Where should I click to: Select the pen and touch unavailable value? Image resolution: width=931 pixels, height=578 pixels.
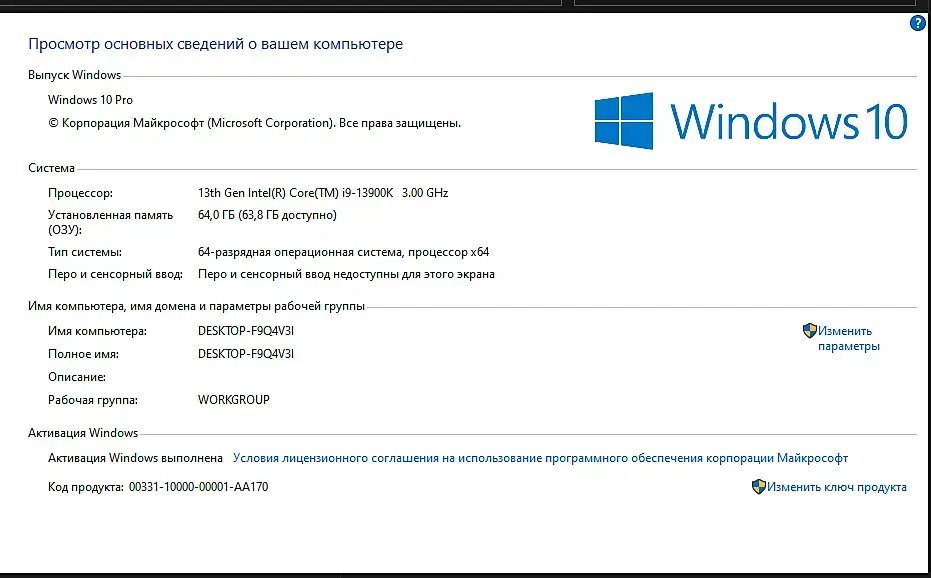(x=346, y=274)
